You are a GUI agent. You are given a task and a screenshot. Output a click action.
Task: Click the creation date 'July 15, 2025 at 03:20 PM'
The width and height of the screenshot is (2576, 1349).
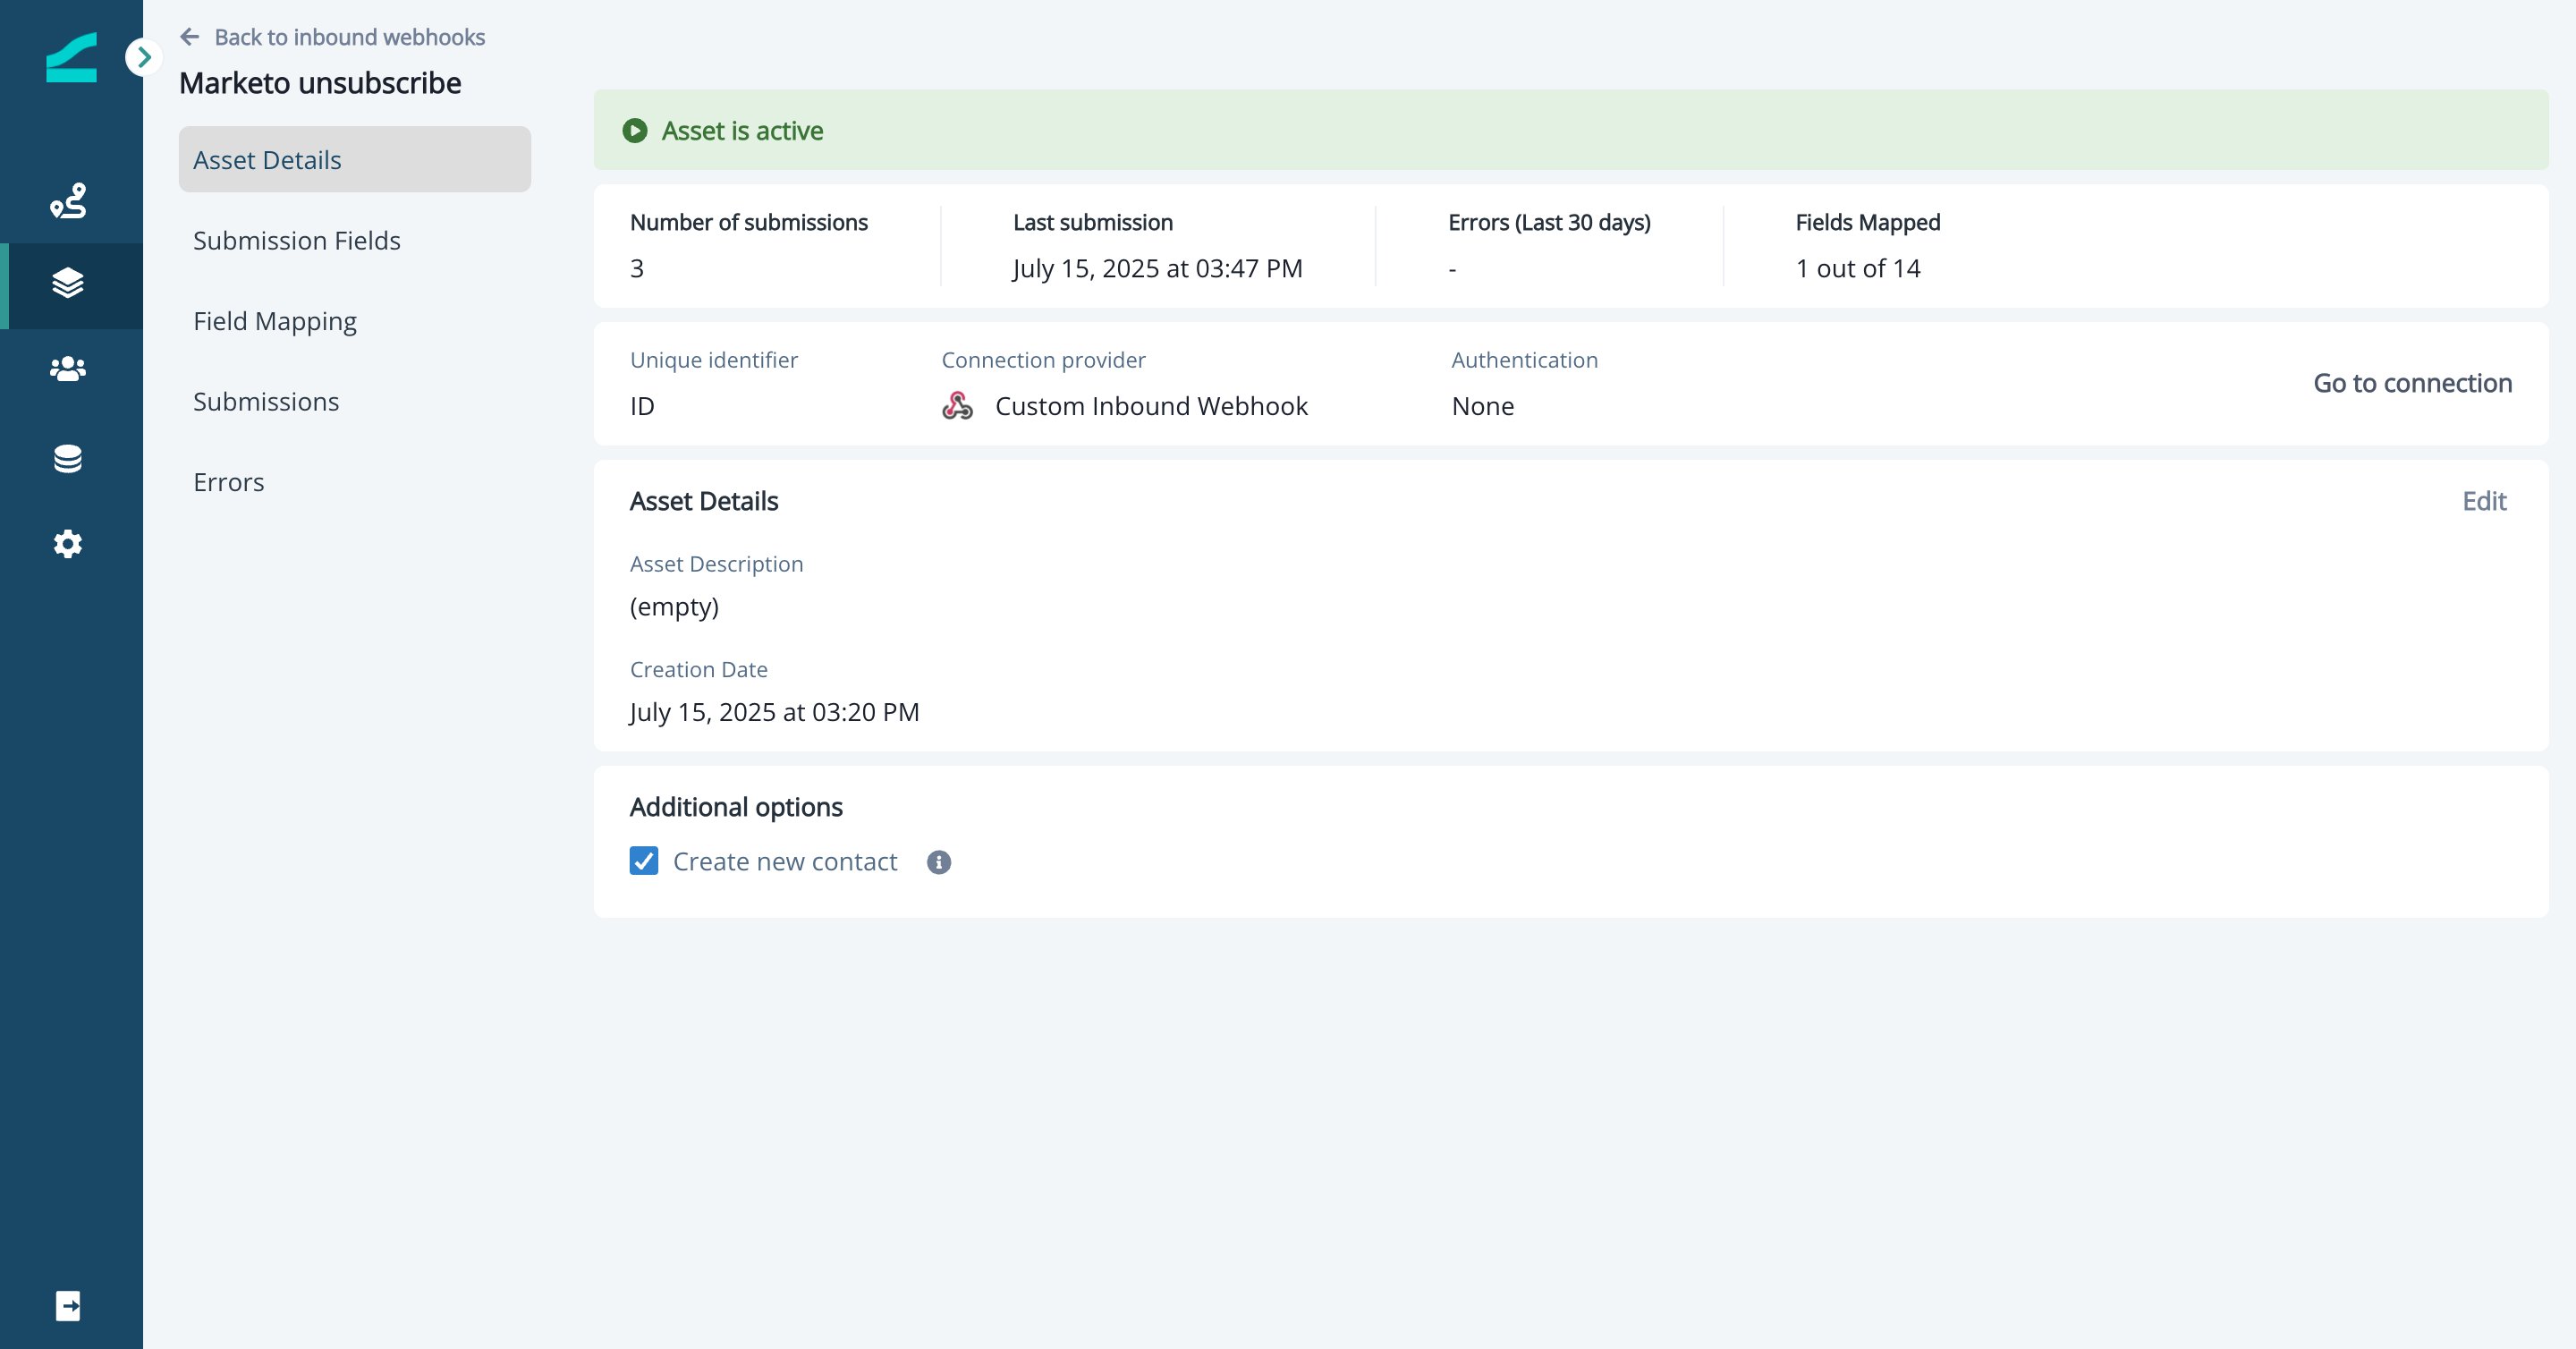(x=774, y=712)
